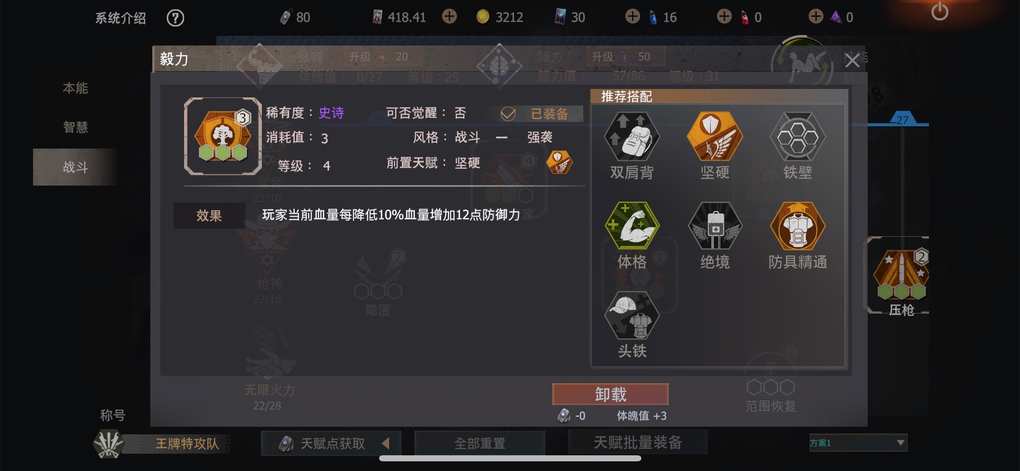Toggle the 已装备 equipped checkbox

click(508, 114)
